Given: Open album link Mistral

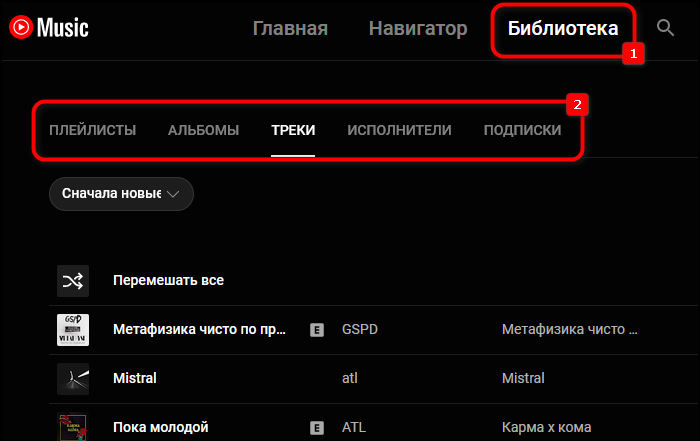Looking at the screenshot, I should tap(523, 378).
